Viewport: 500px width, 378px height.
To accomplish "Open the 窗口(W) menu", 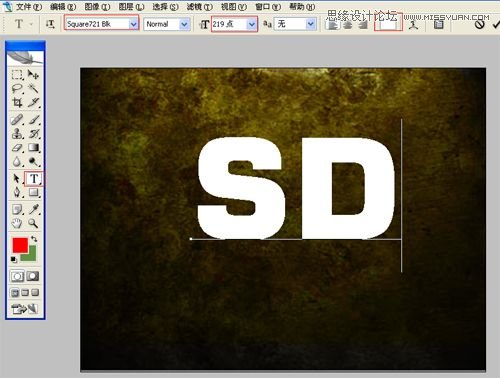I will coord(268,6).
